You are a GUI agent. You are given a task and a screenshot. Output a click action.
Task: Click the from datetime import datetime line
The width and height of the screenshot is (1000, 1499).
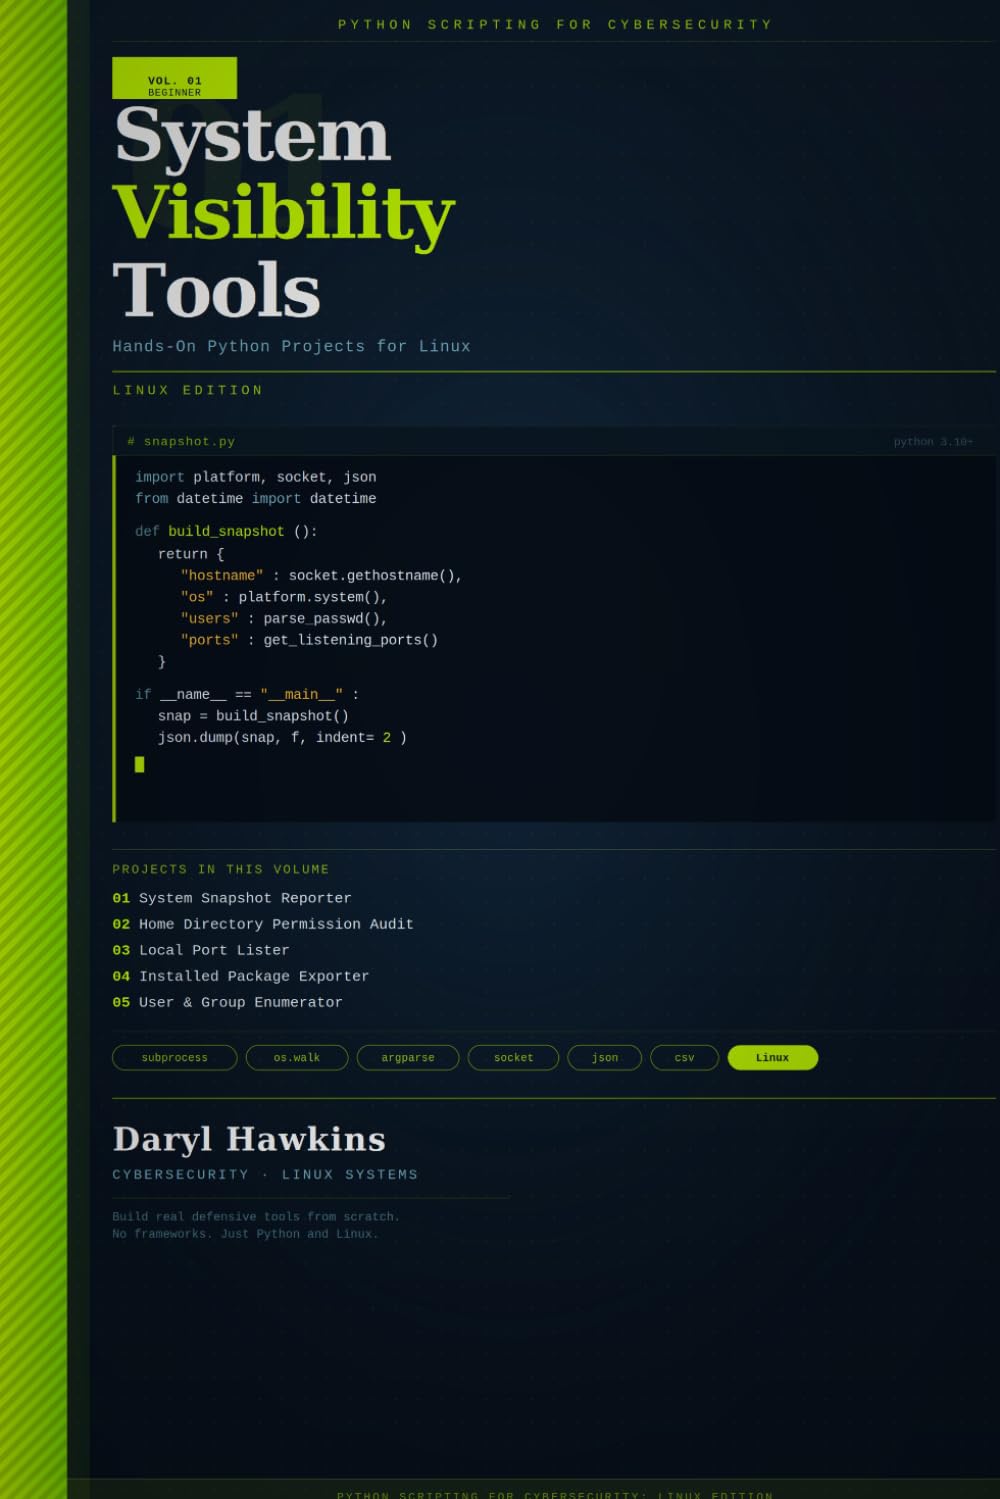pos(256,498)
